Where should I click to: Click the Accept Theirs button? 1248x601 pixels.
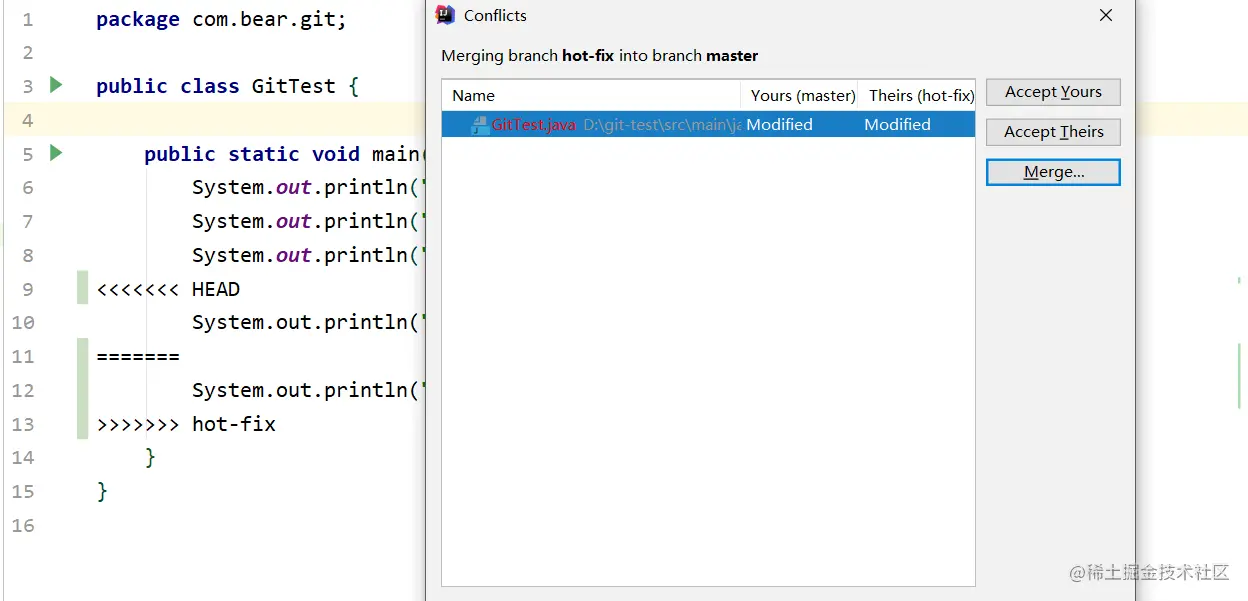coord(1053,132)
